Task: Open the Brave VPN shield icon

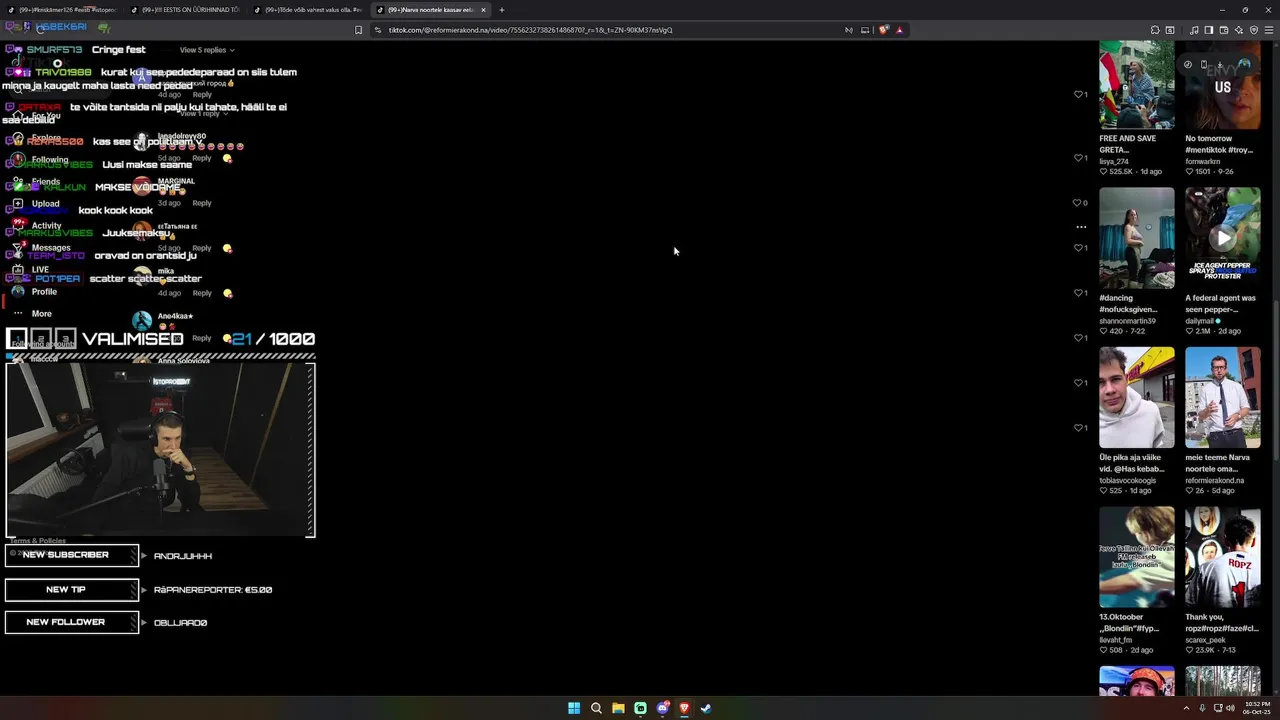Action: coord(1254,30)
